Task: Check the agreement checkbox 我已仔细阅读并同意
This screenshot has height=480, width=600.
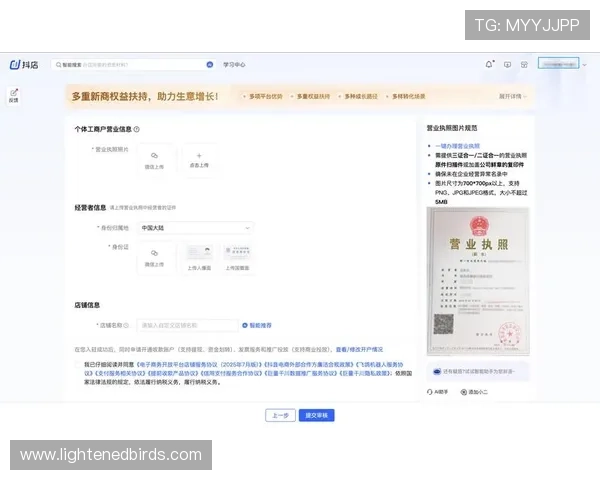Action: point(78,364)
